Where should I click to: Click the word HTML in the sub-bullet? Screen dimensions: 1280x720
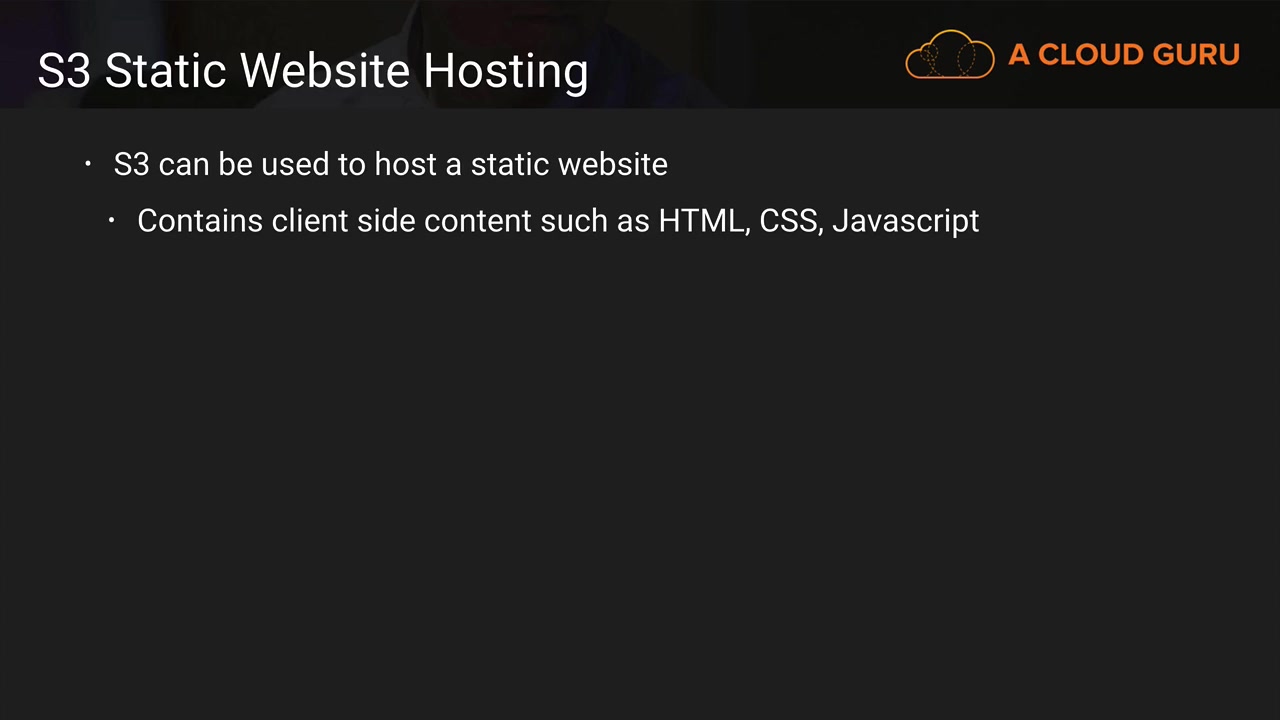(x=703, y=222)
